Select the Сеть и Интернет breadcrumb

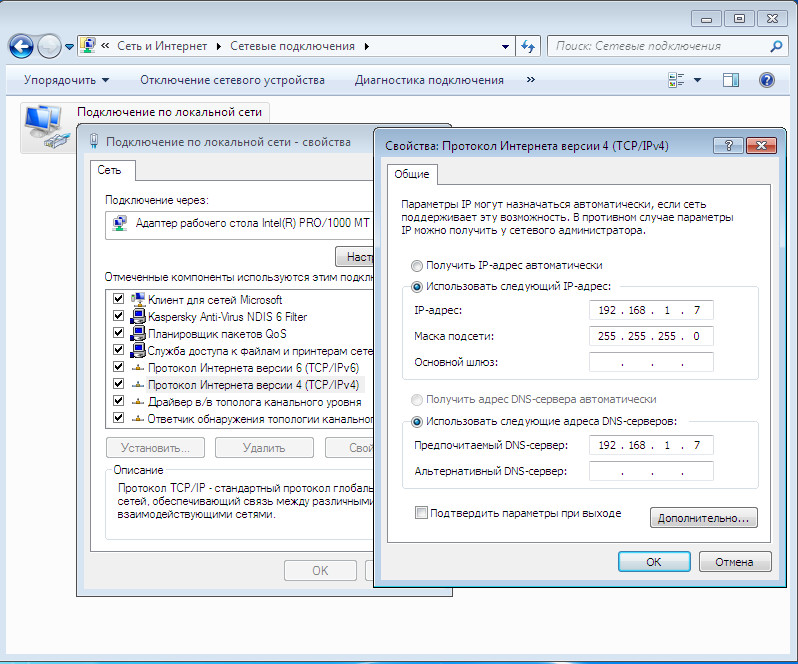tap(162, 46)
